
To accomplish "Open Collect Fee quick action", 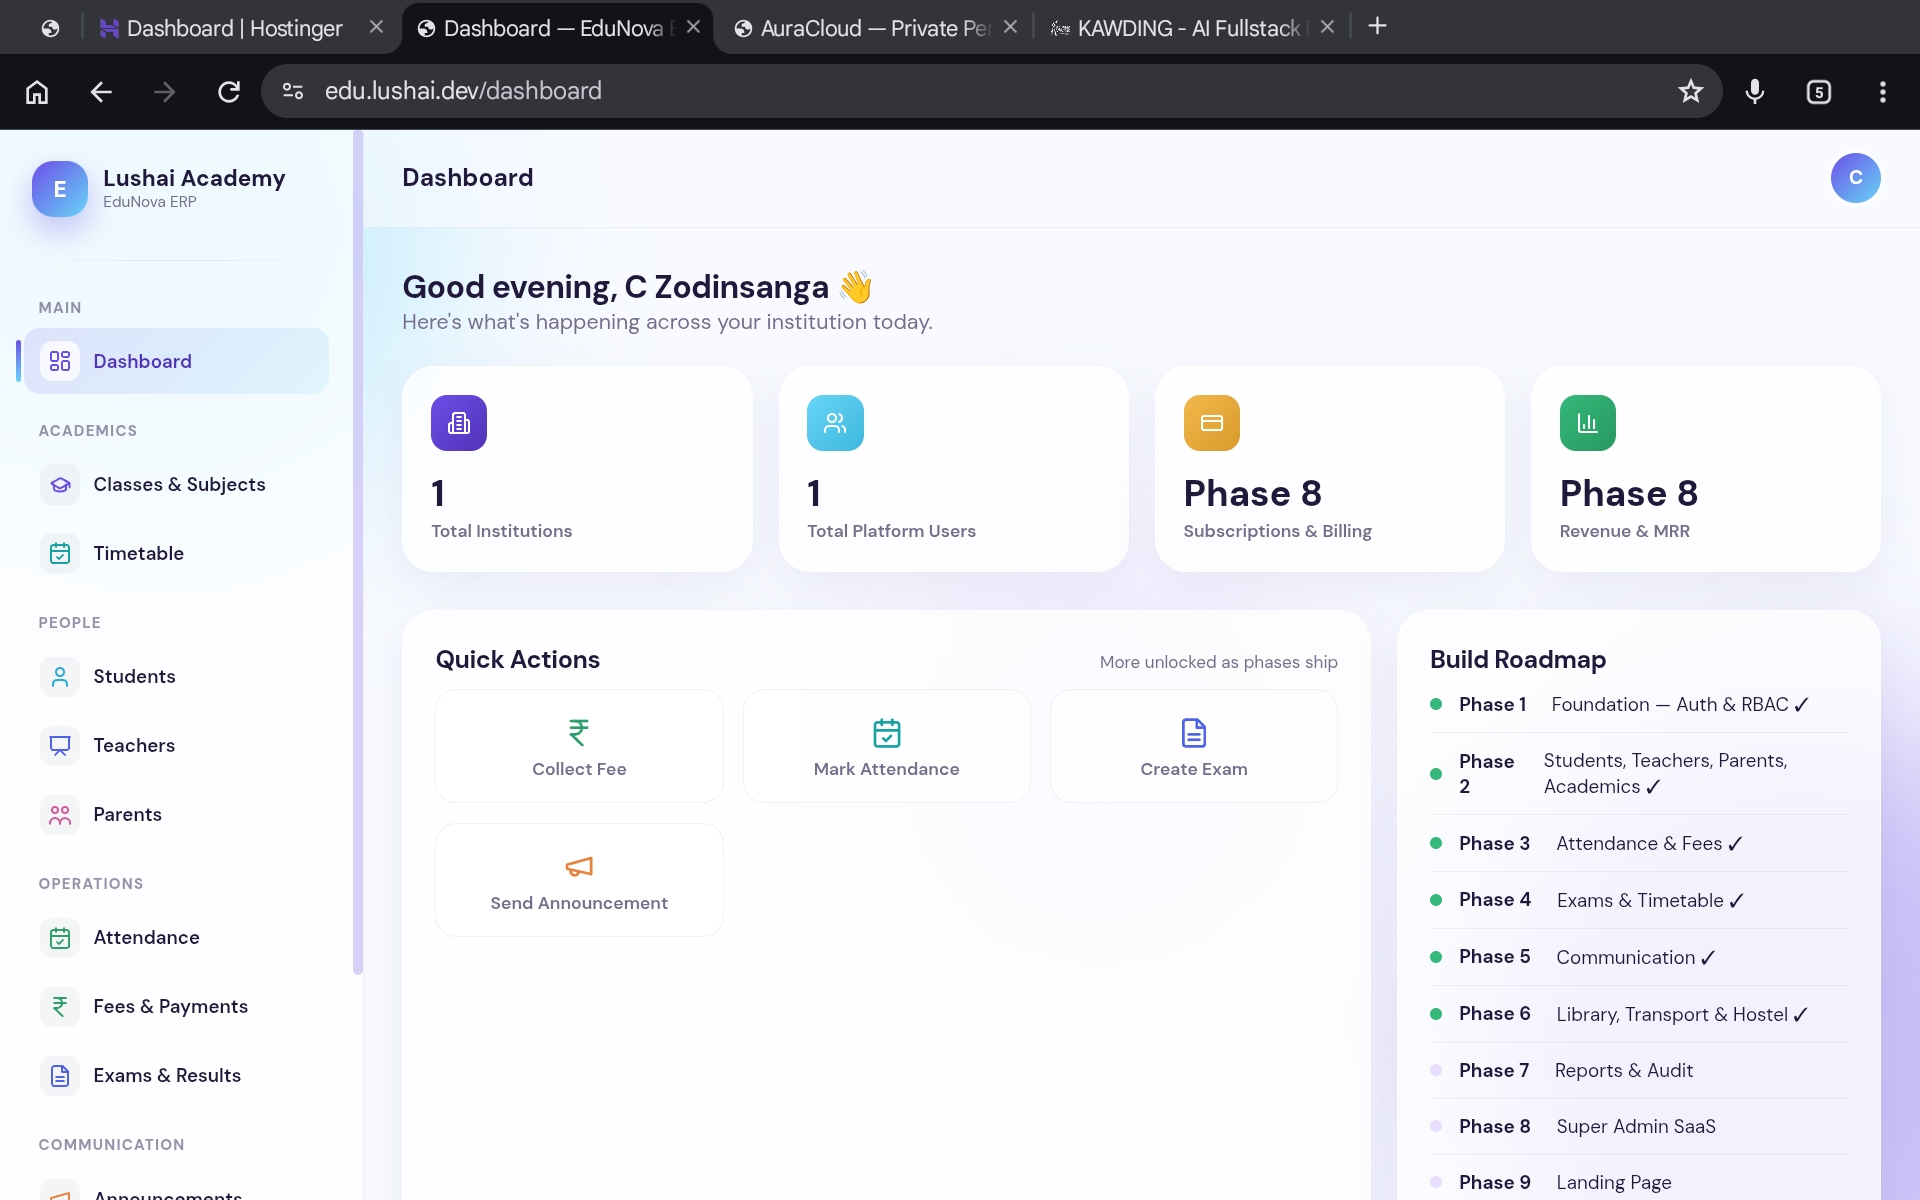I will click(x=579, y=746).
